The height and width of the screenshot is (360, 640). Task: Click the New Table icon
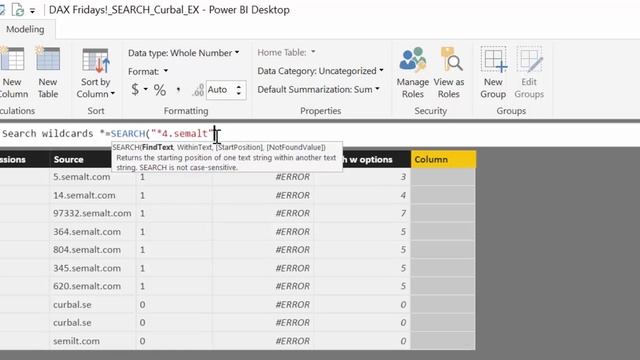48,59
